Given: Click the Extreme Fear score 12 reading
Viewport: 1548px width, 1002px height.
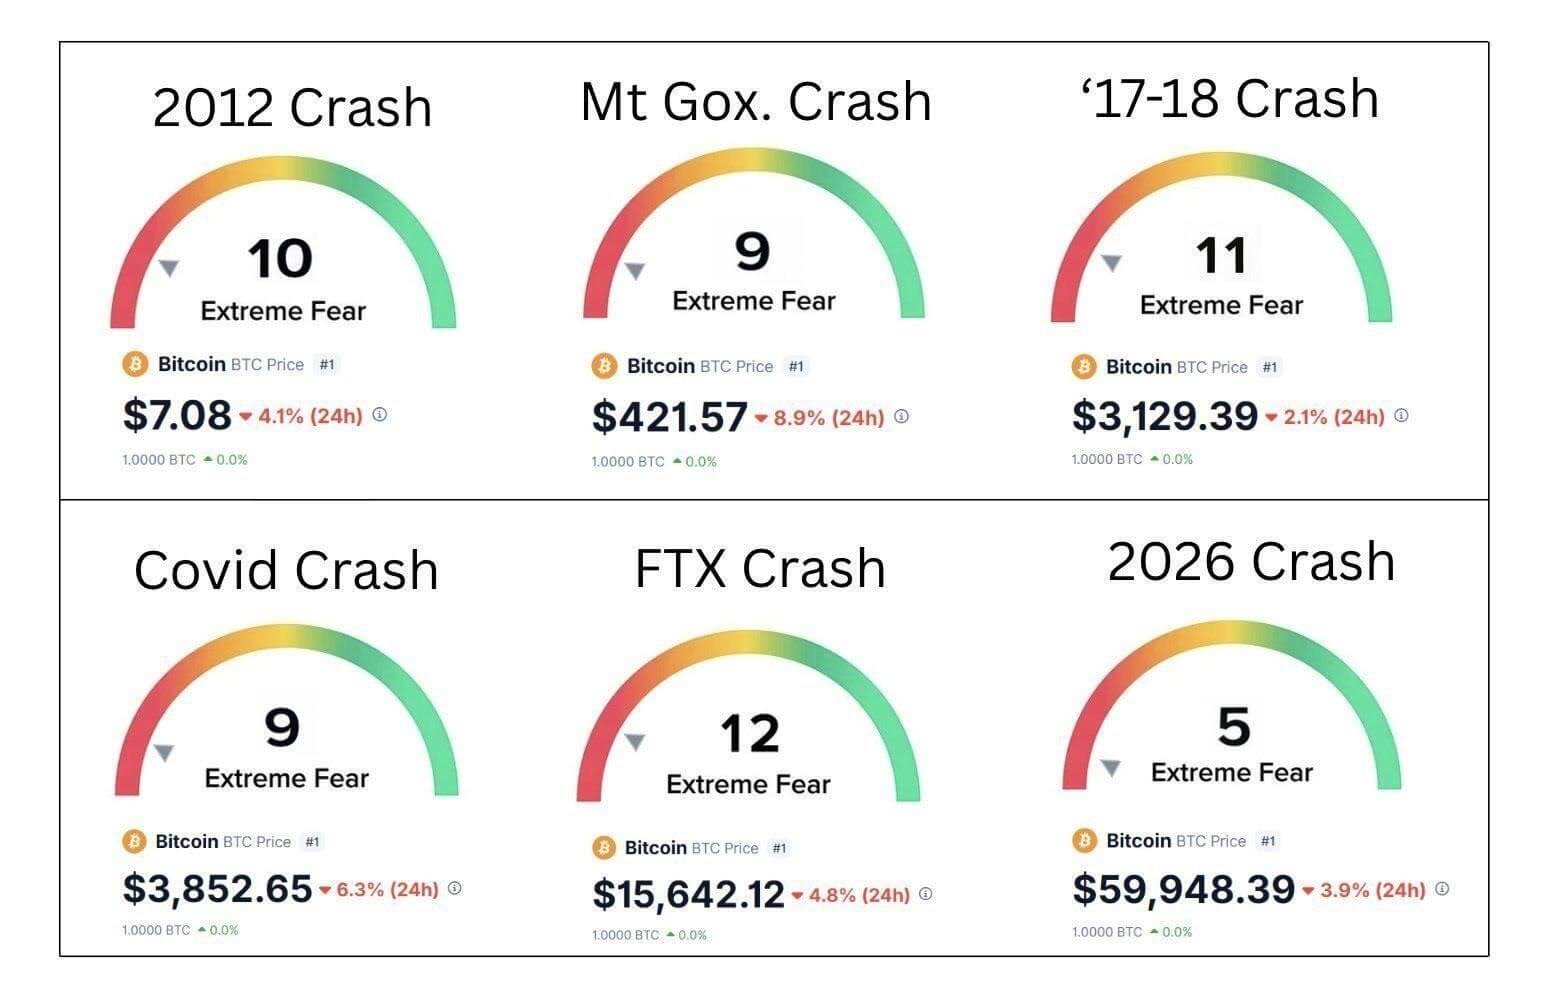Looking at the screenshot, I should [x=749, y=735].
